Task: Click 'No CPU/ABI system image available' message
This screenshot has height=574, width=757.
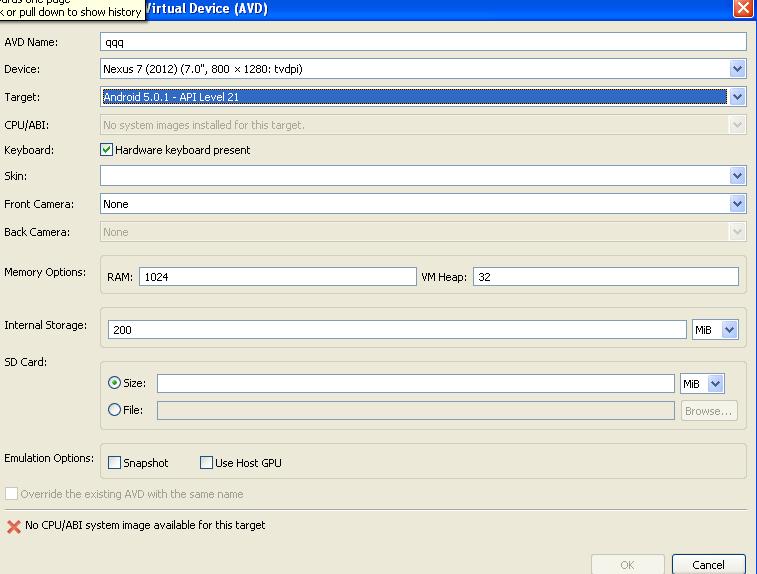Action: pyautogui.click(x=145, y=525)
